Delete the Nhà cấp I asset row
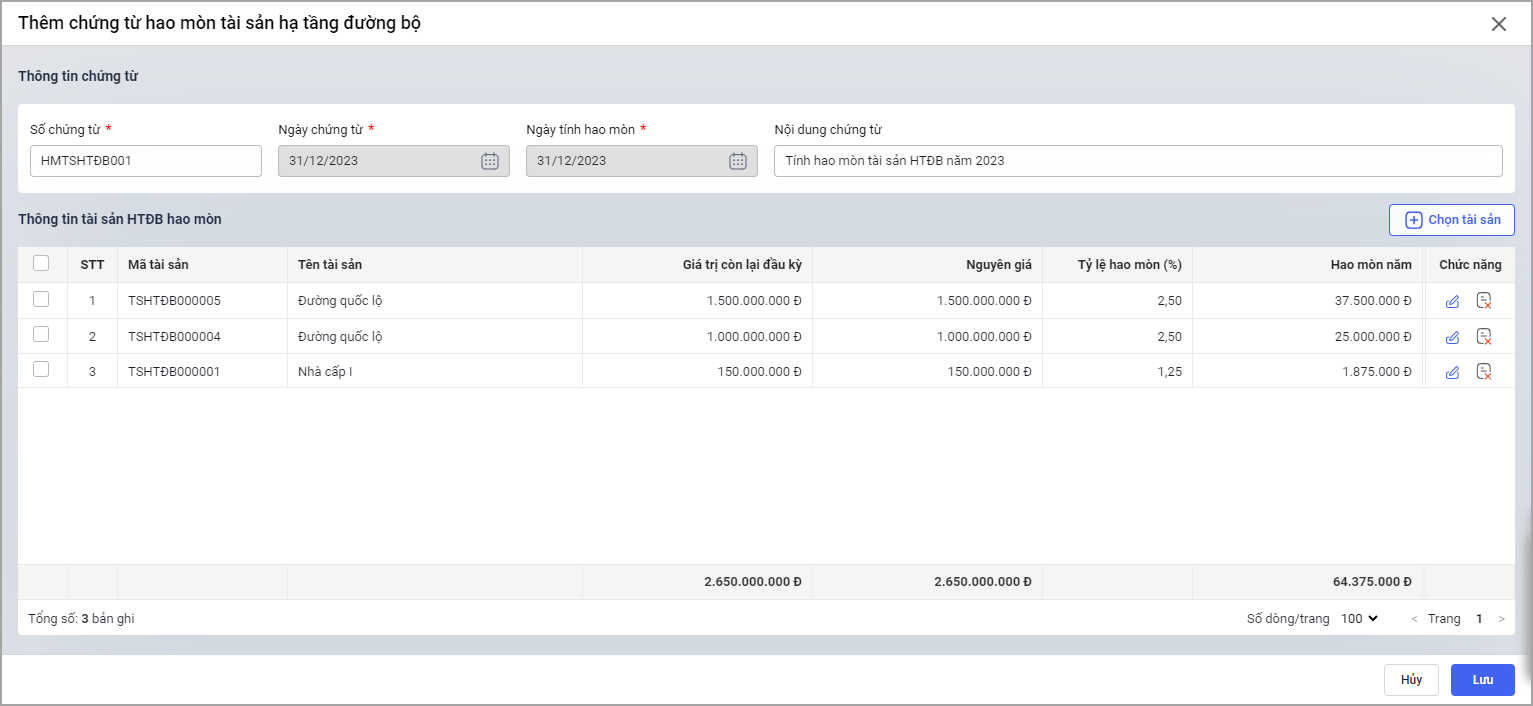1533x706 pixels. pyautogui.click(x=1484, y=372)
